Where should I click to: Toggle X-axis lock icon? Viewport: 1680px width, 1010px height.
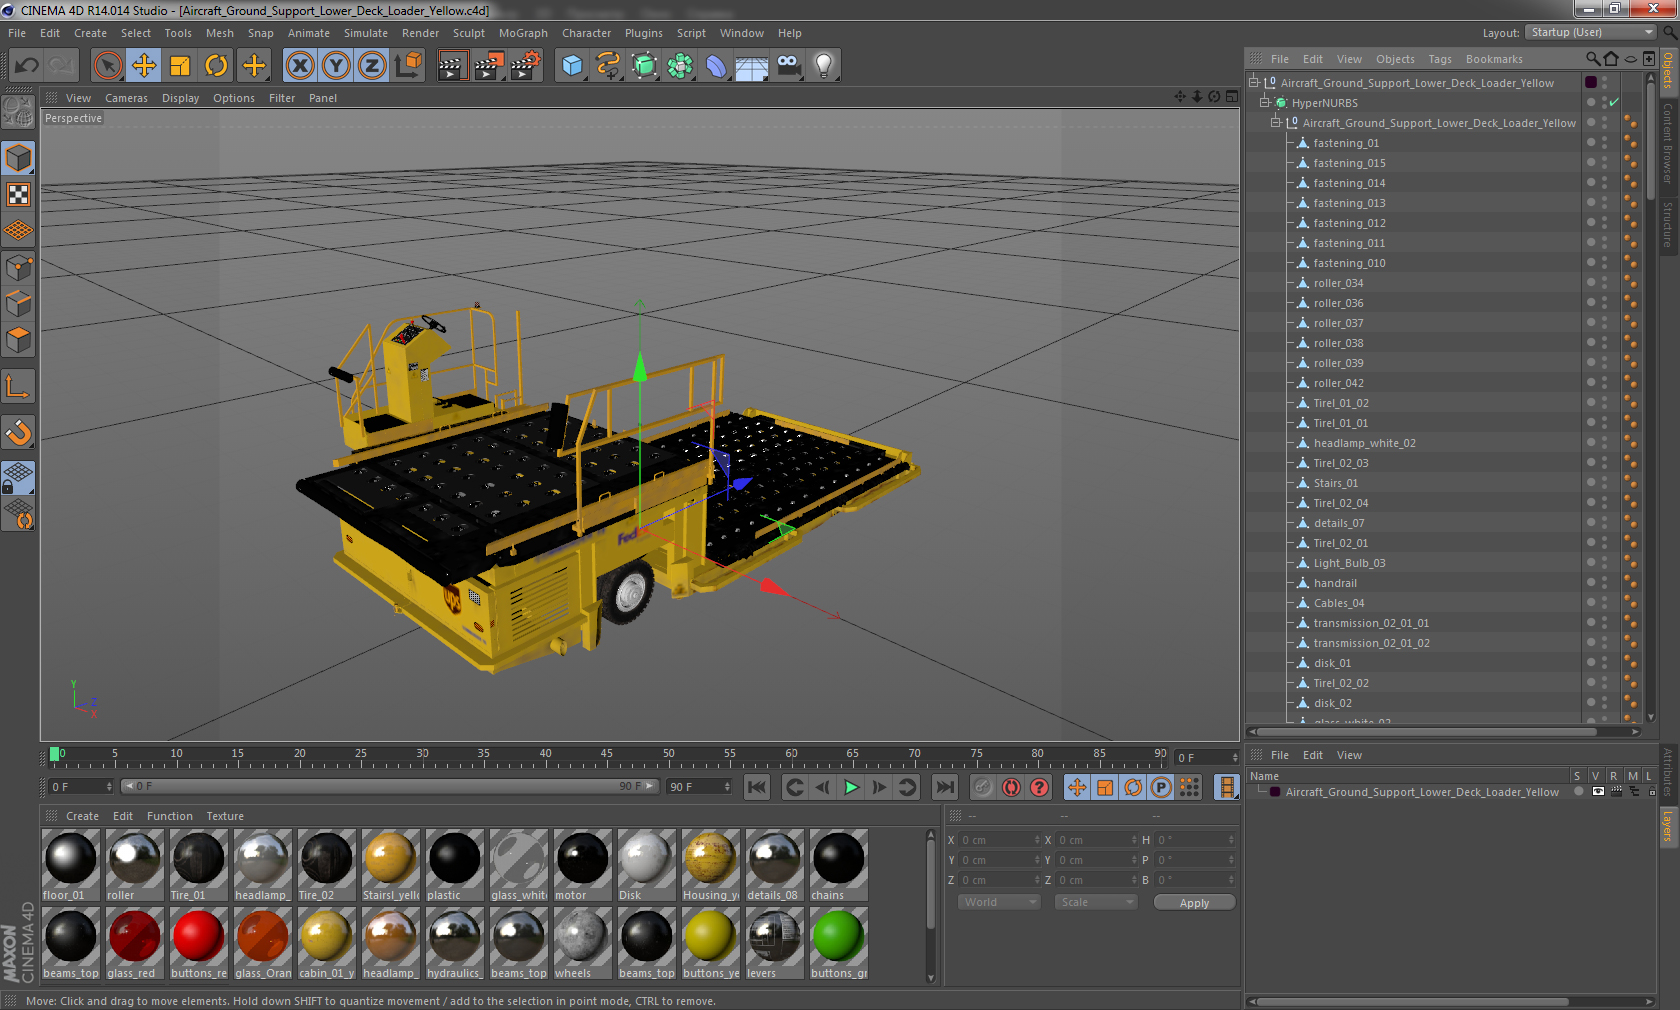click(x=299, y=66)
